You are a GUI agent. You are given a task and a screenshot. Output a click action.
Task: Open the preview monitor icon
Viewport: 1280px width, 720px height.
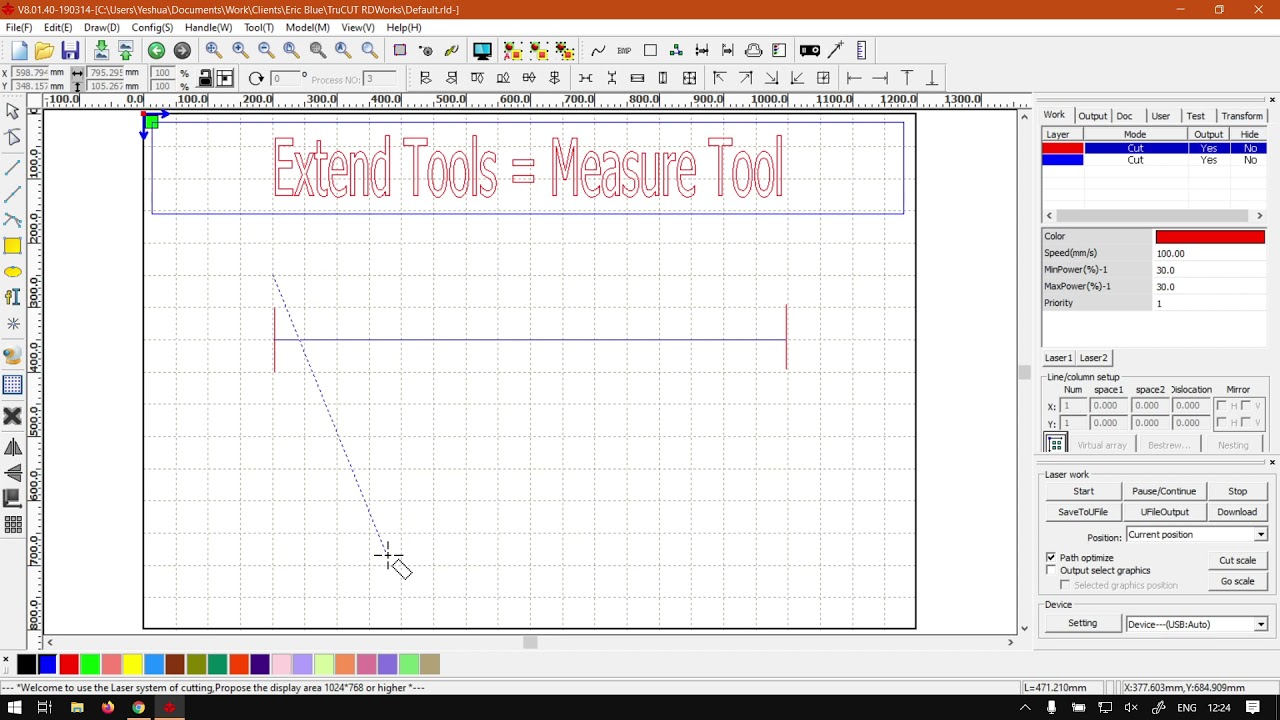click(482, 51)
